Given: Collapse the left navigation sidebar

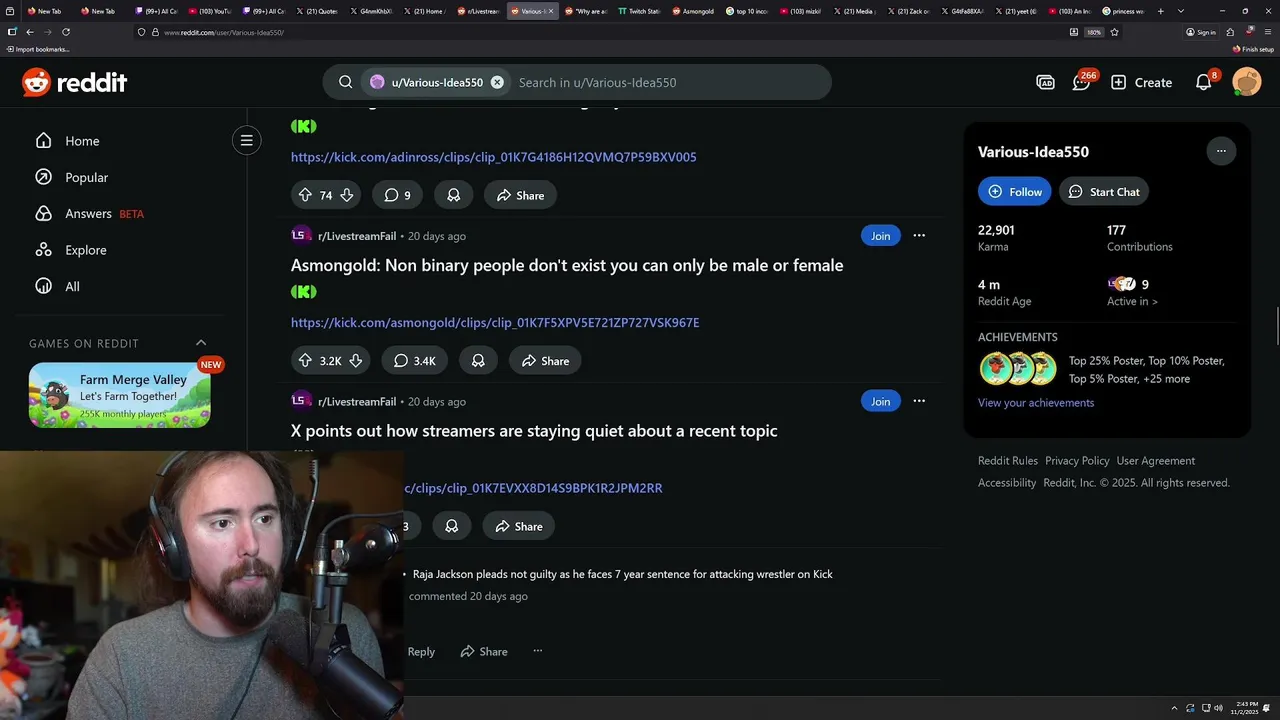Looking at the screenshot, I should (246, 140).
